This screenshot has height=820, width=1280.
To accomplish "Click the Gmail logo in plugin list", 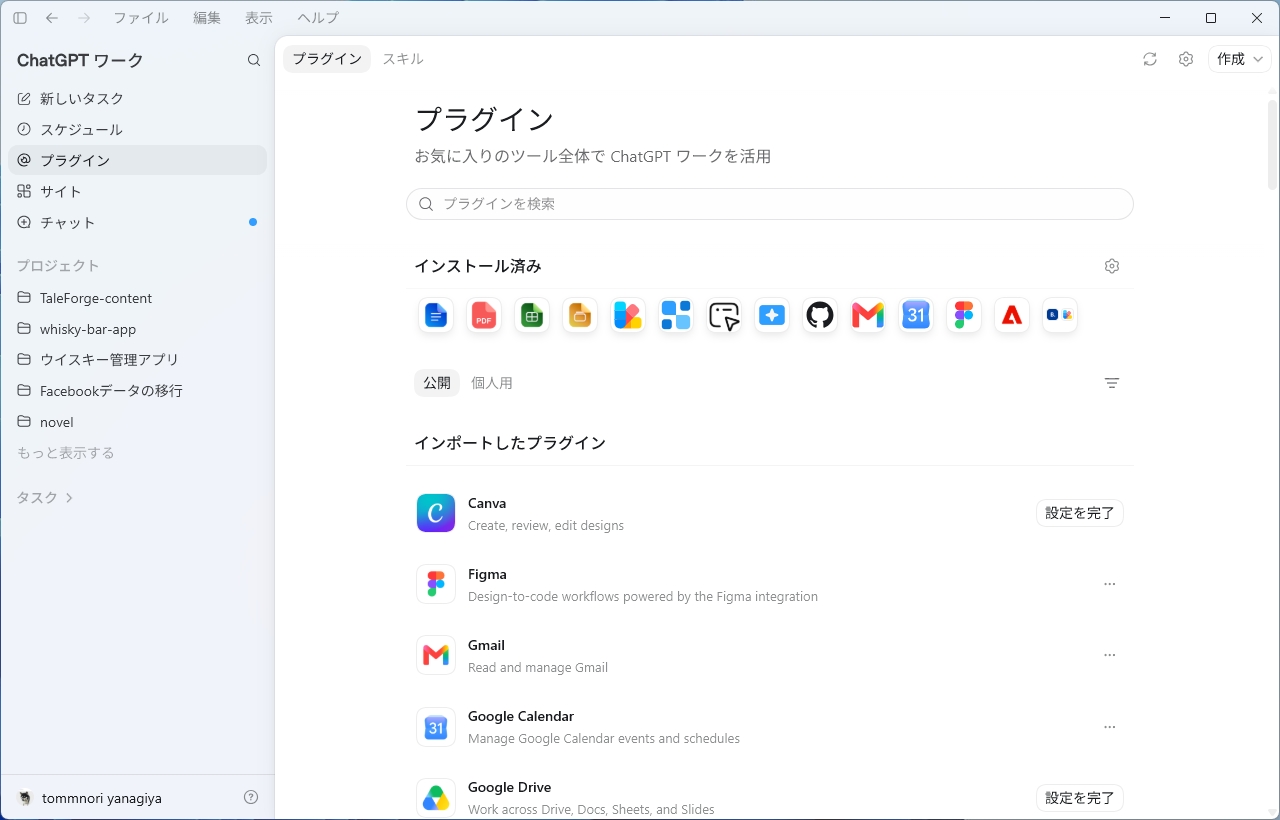I will click(436, 655).
